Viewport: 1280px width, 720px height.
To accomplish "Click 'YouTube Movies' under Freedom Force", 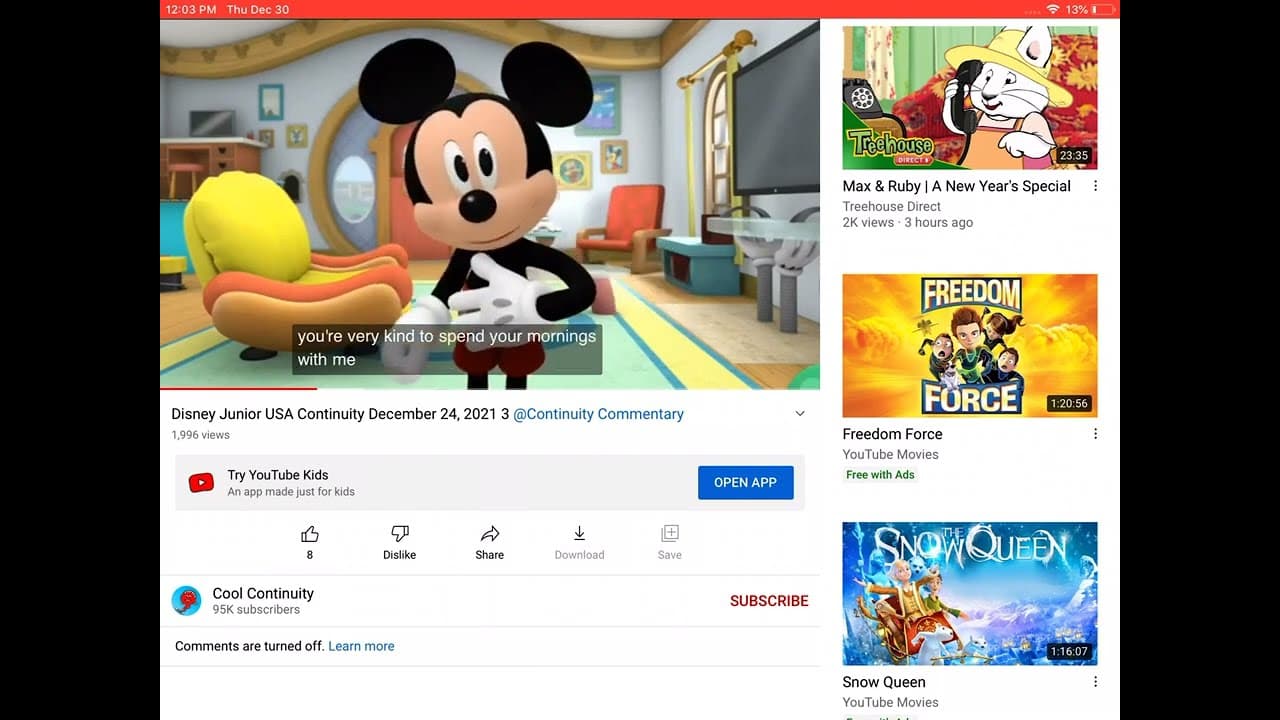I will (890, 454).
